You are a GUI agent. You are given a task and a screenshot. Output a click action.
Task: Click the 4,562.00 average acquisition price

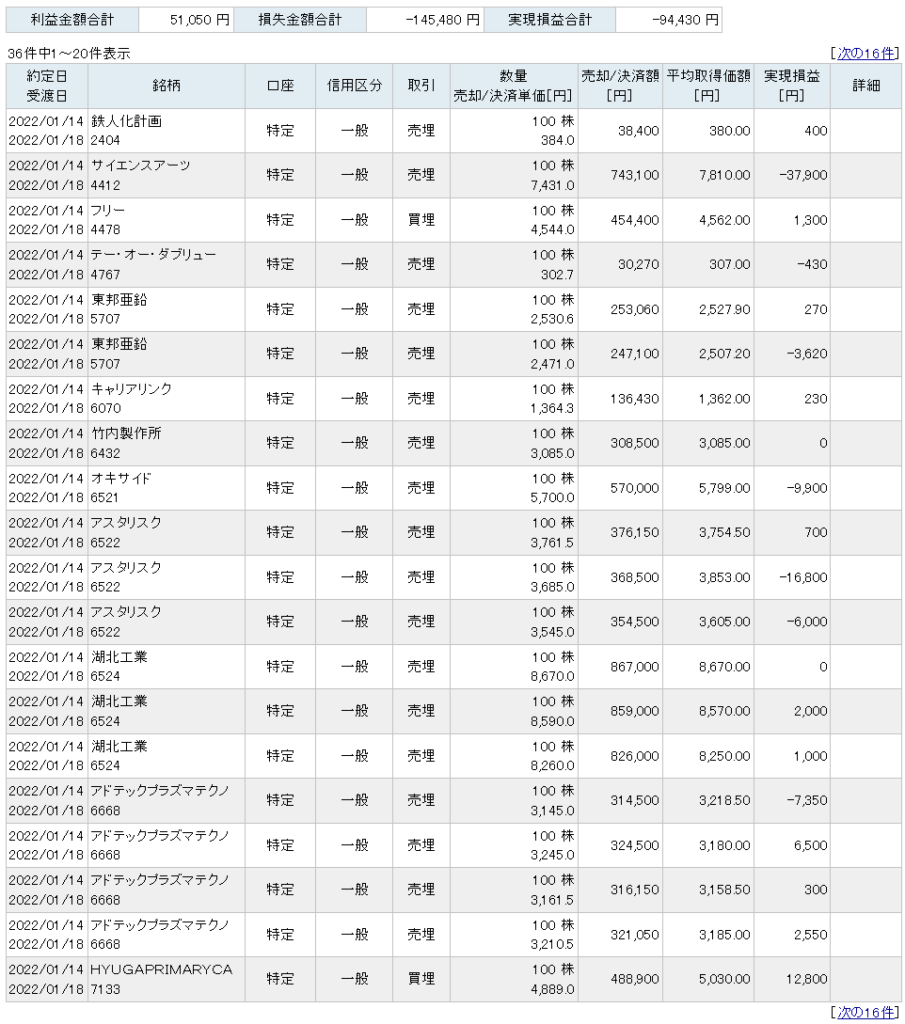[725, 220]
